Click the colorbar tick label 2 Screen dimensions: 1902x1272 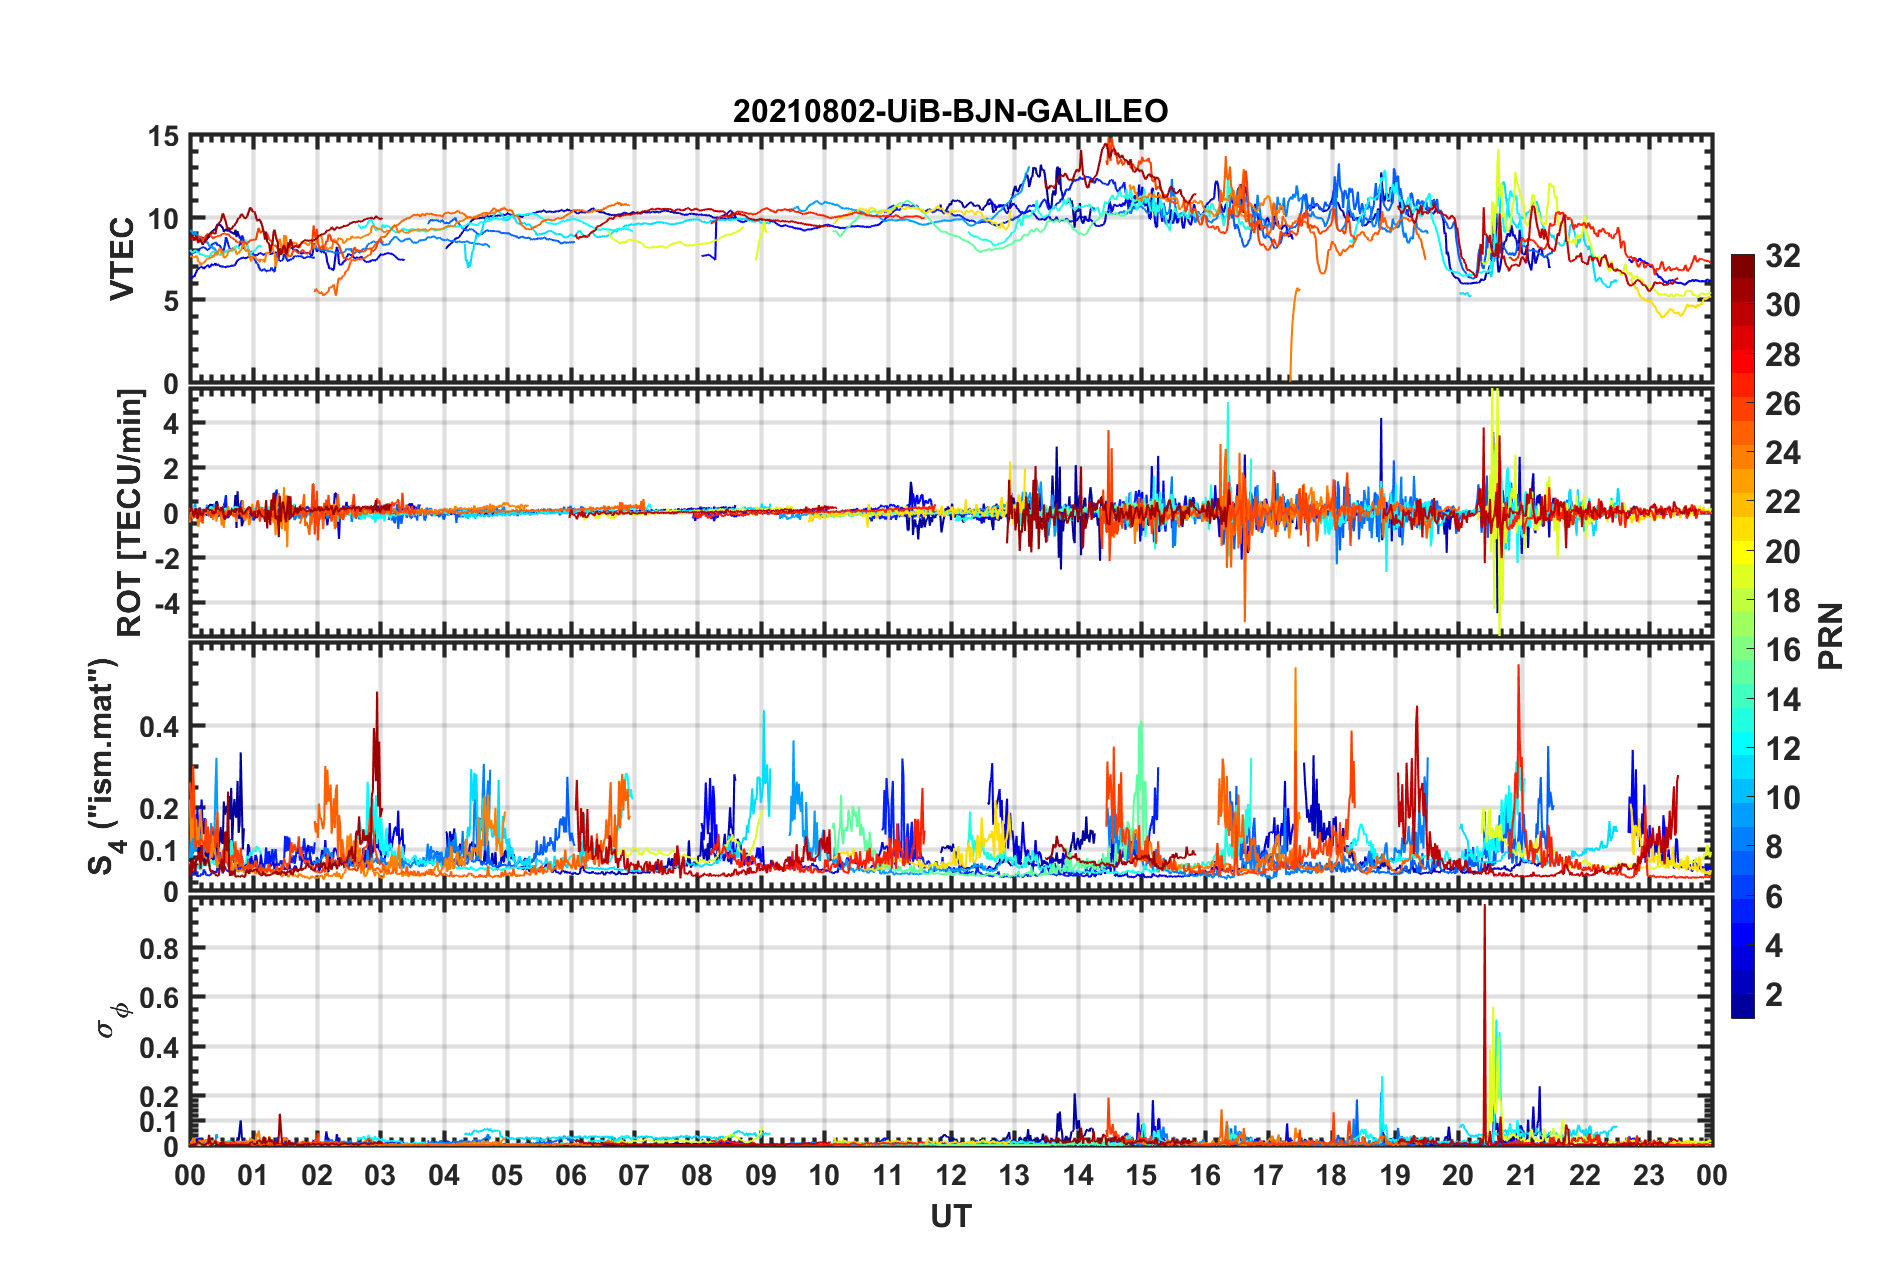tap(1774, 995)
